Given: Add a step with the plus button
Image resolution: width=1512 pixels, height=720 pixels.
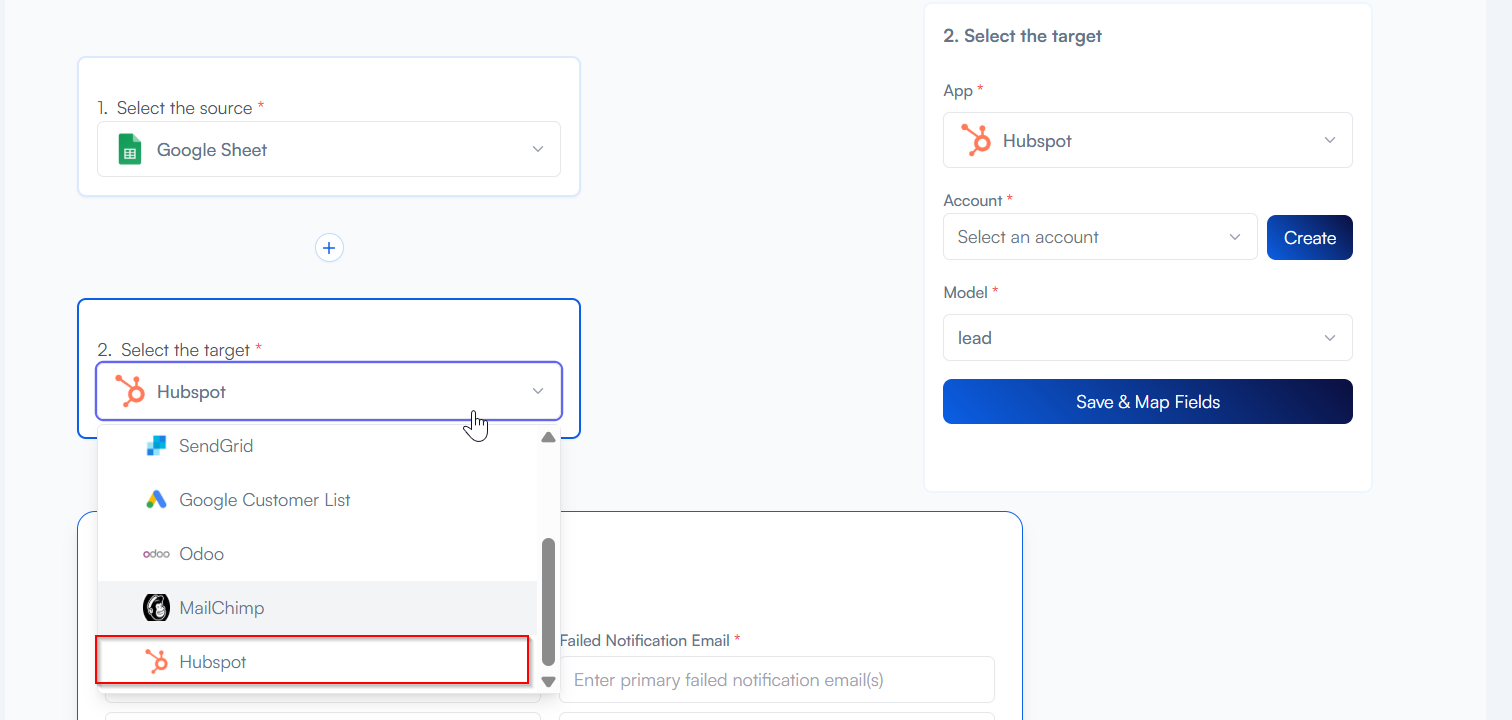Looking at the screenshot, I should [x=329, y=247].
